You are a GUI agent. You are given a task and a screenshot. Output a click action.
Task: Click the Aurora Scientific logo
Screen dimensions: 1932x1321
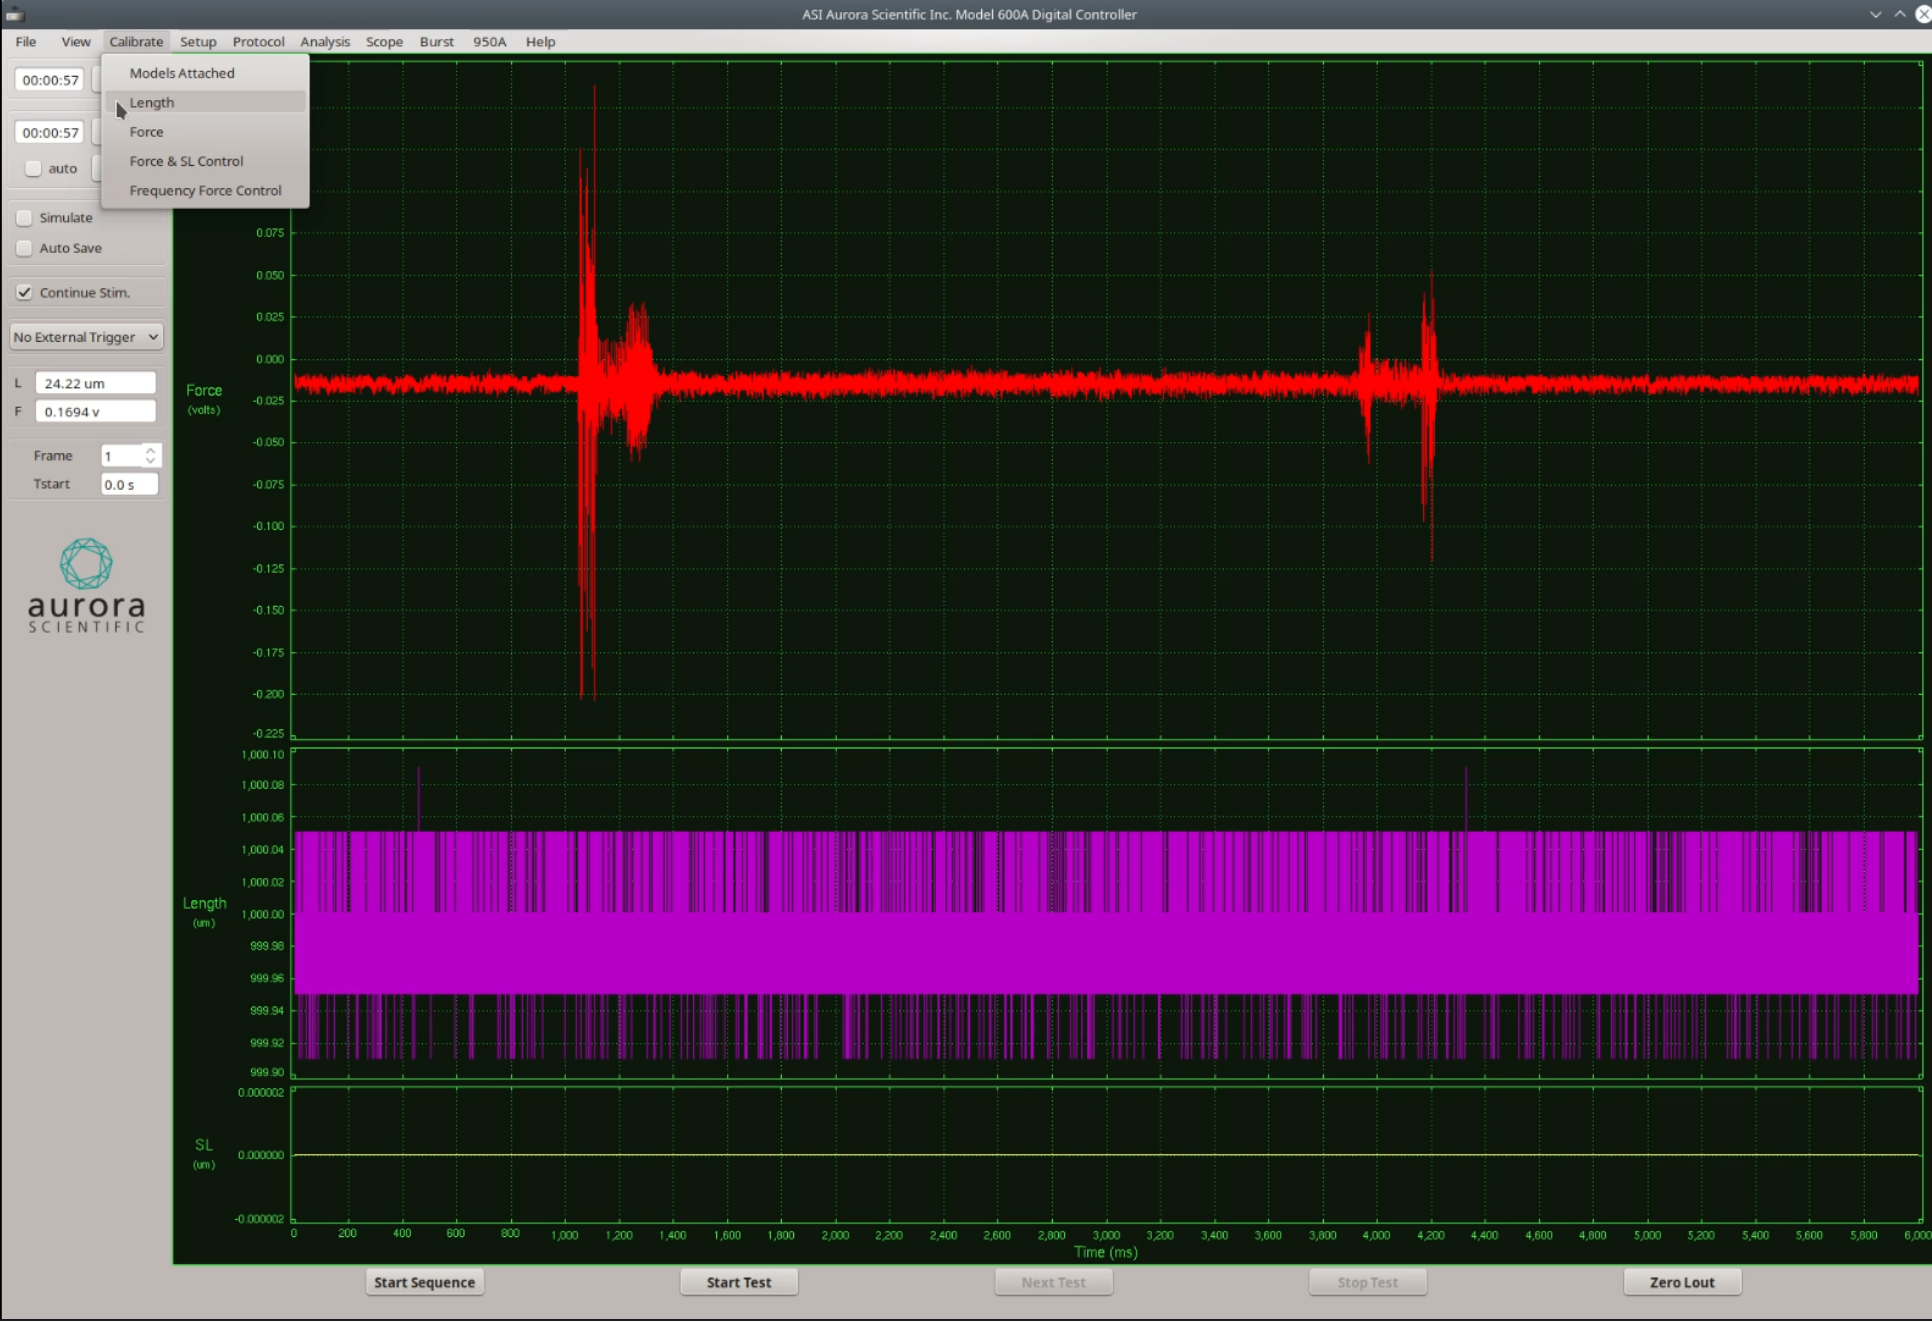tap(86, 586)
